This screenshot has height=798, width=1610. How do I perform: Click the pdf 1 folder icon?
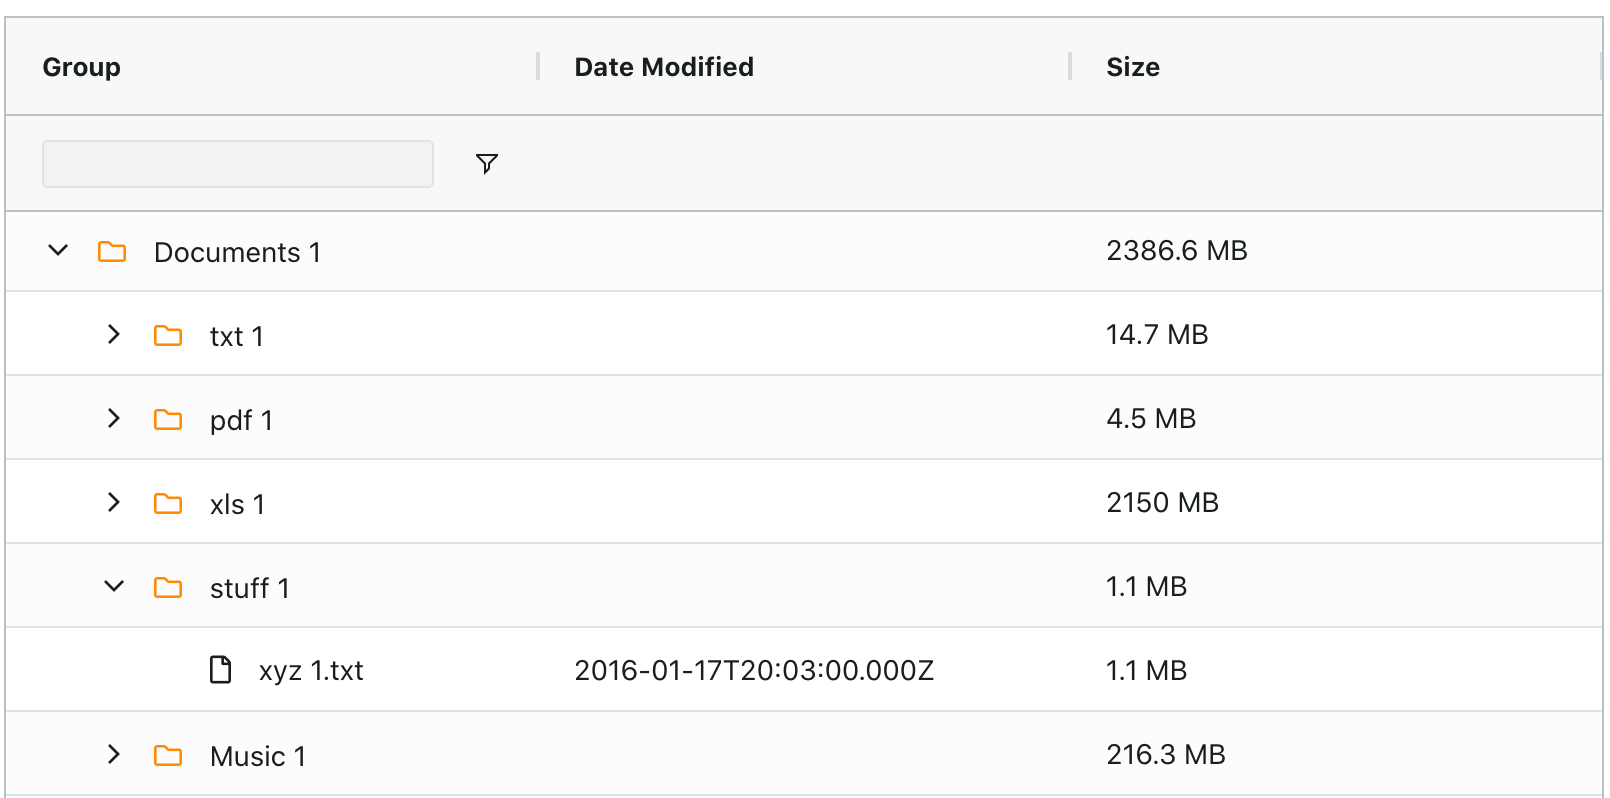[x=168, y=419]
